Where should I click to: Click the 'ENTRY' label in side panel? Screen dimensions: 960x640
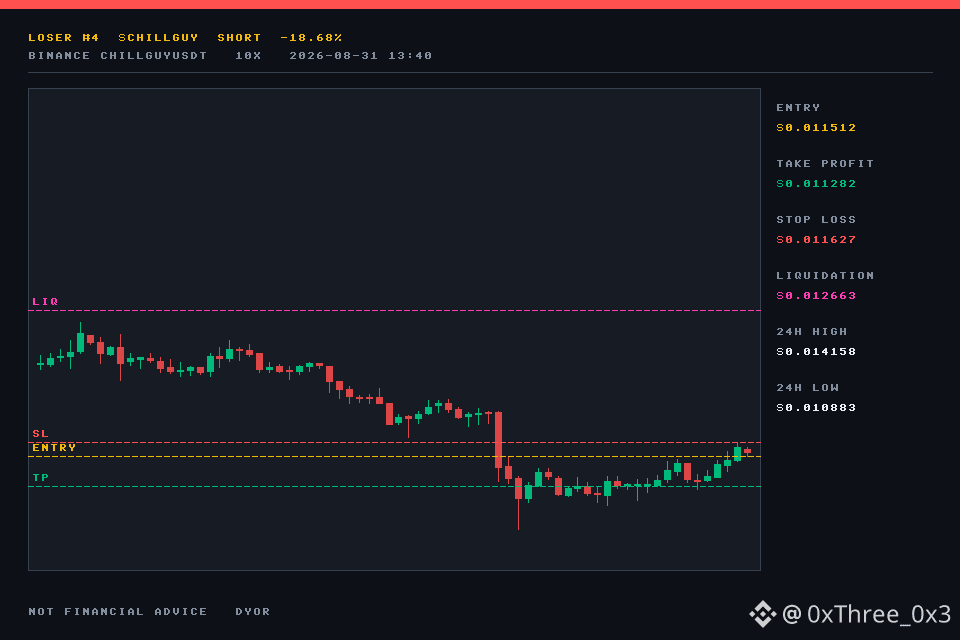point(798,107)
